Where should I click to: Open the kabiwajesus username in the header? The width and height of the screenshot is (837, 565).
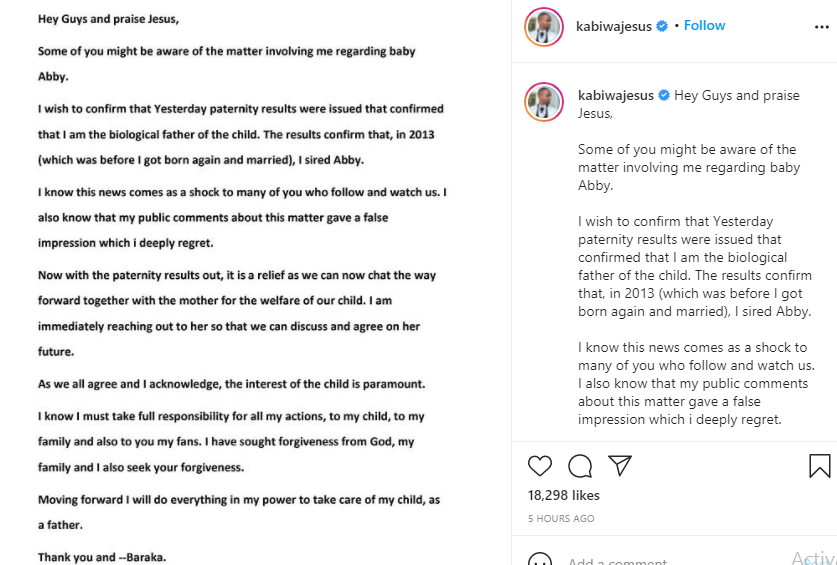click(x=614, y=26)
